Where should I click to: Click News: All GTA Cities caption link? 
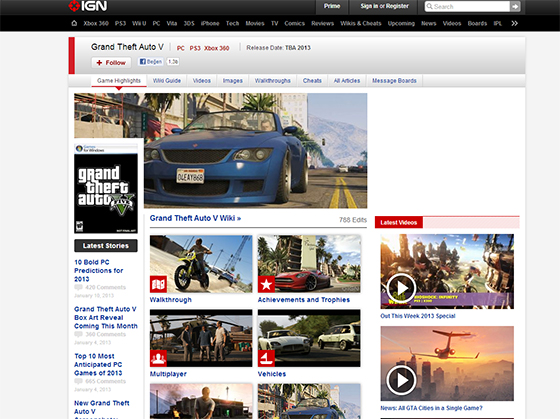coord(431,408)
